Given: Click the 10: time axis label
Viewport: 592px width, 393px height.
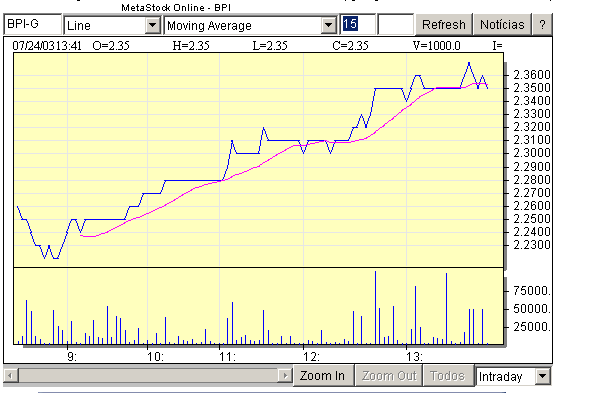Looking at the screenshot, I should [156, 357].
